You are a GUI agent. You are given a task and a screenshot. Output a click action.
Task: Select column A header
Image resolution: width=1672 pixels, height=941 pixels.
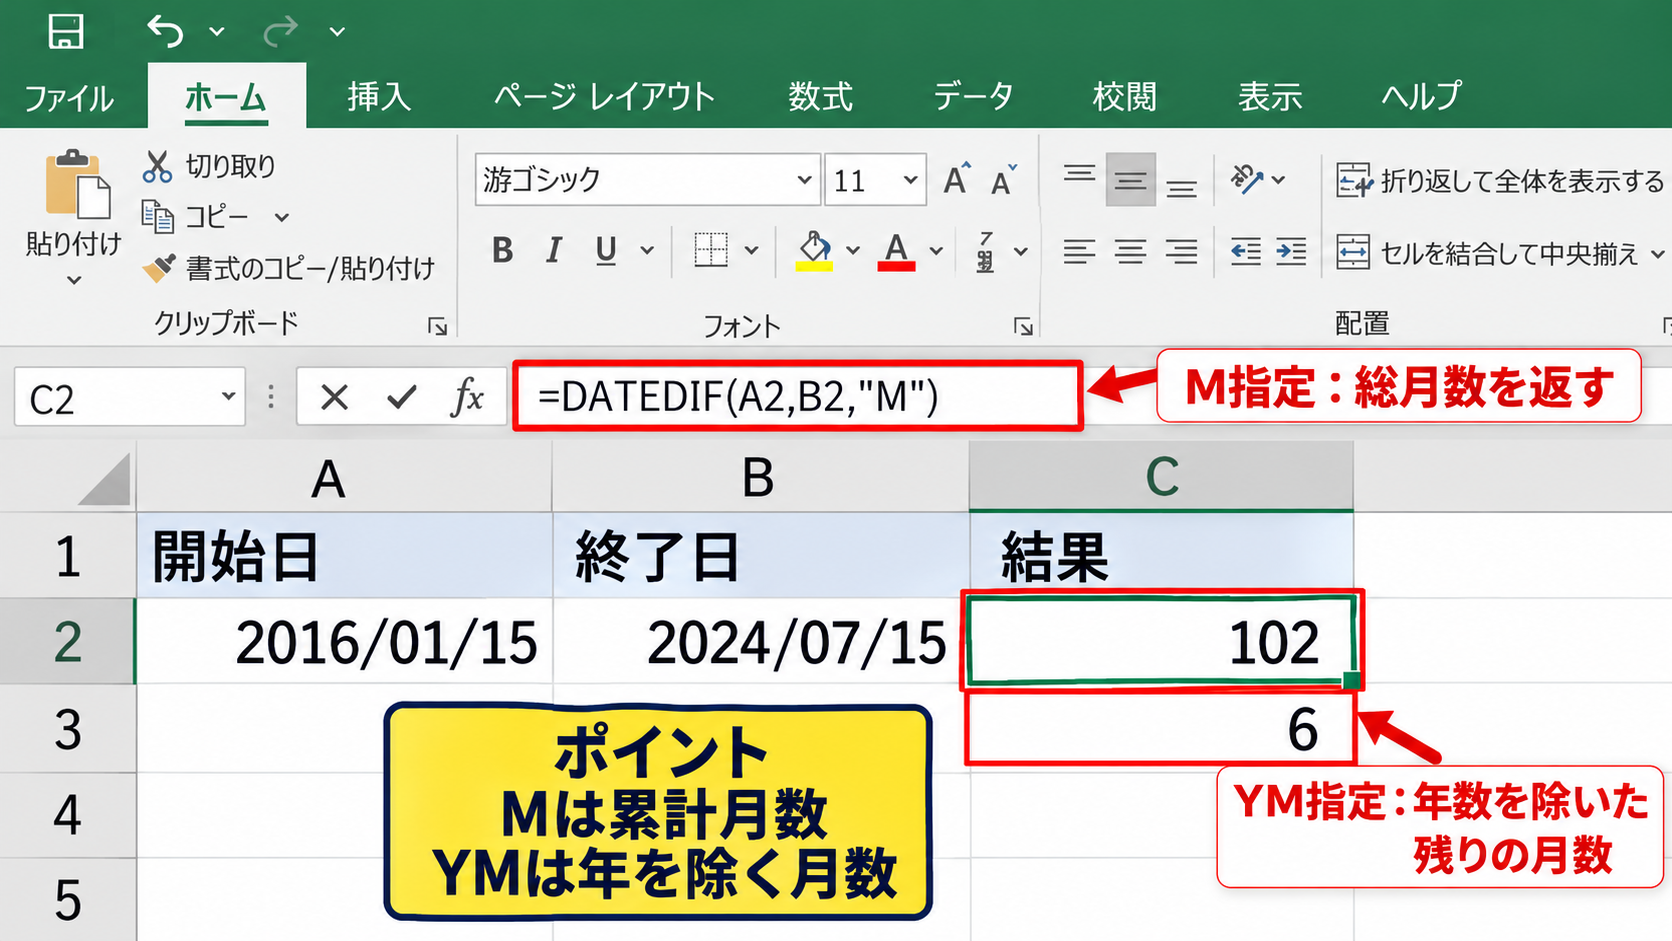pyautogui.click(x=344, y=477)
